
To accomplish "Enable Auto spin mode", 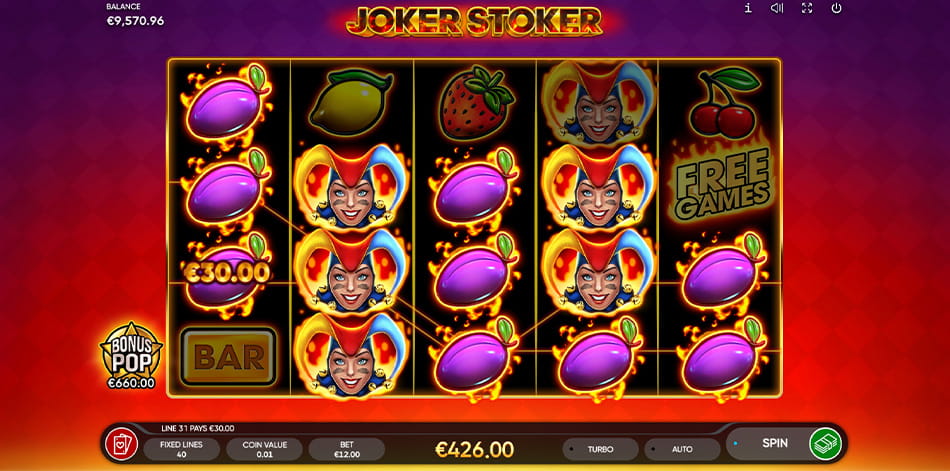I will (682, 450).
